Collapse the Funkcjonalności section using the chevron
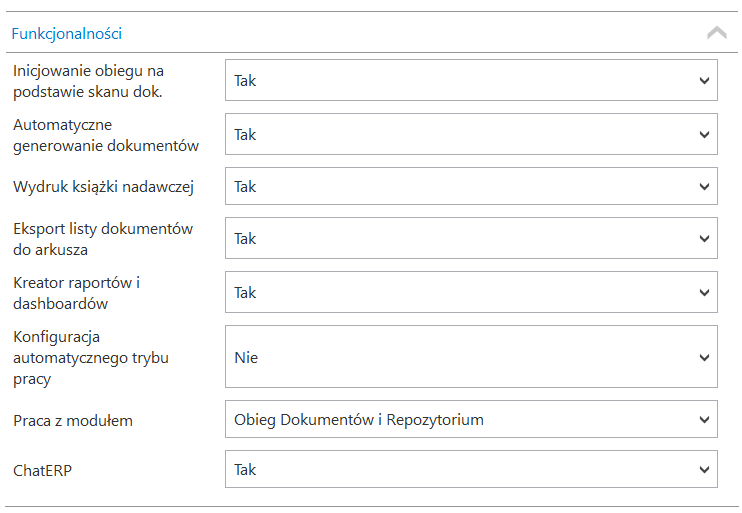This screenshot has width=742, height=513. click(x=716, y=33)
